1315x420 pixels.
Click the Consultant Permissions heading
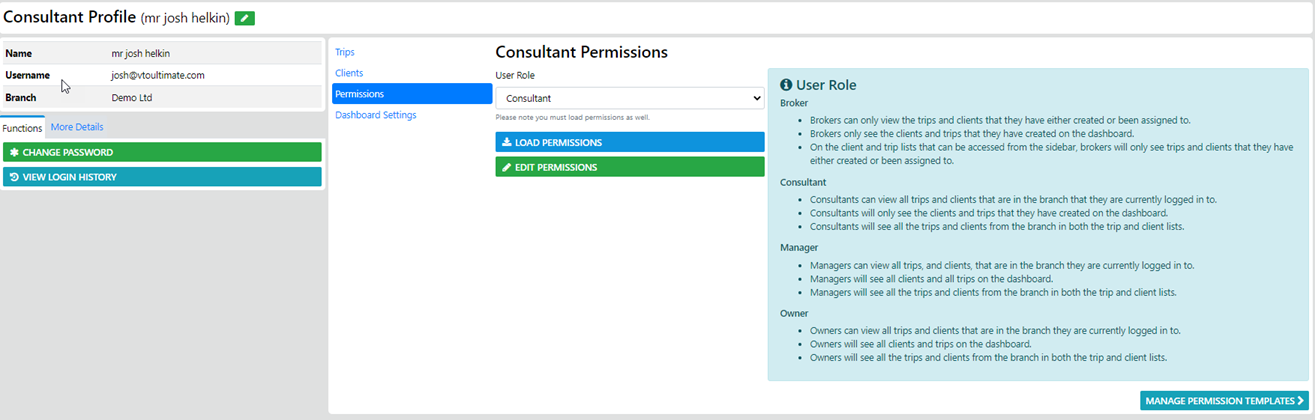(x=581, y=53)
